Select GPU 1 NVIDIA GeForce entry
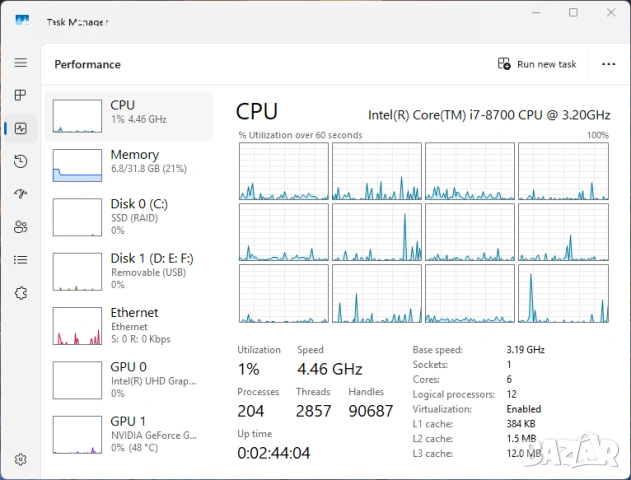 128,435
